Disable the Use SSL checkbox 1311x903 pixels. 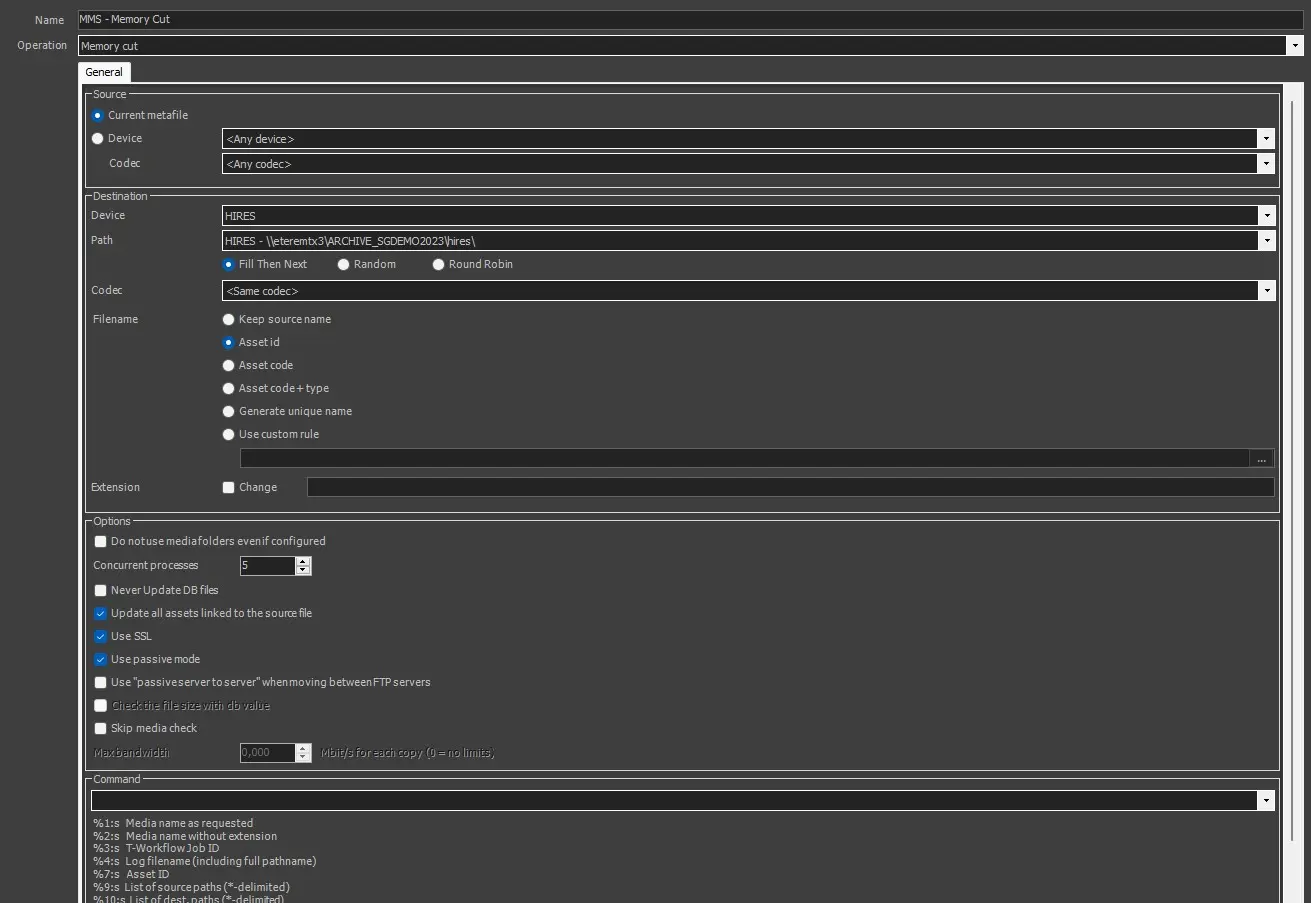[101, 637]
